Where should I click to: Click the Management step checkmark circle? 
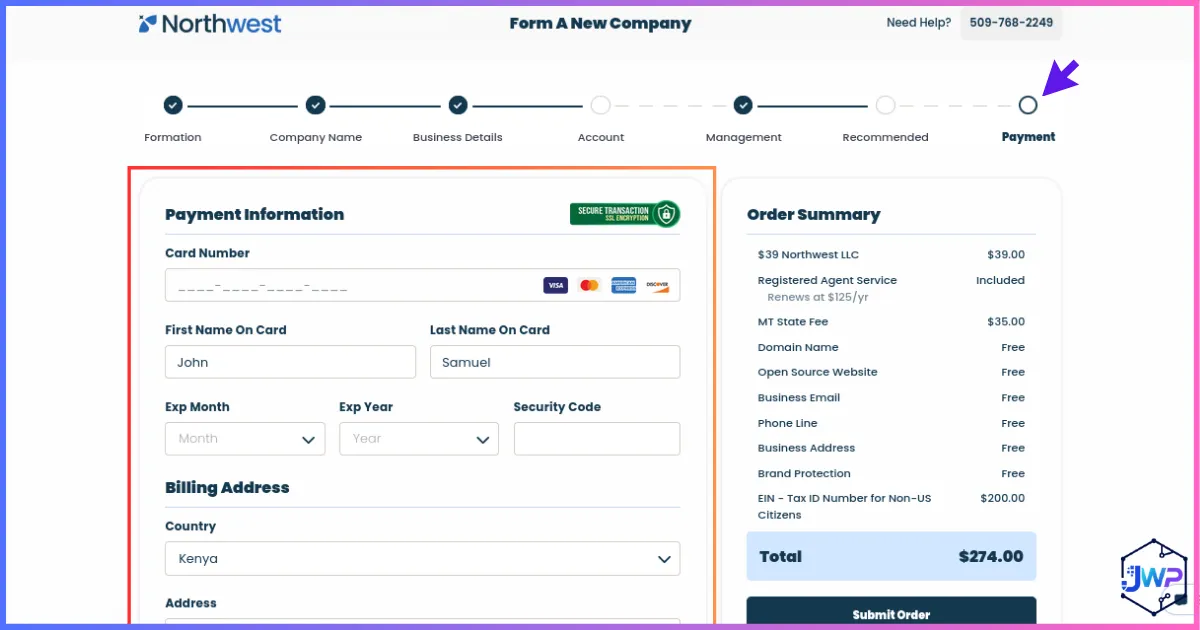tap(743, 105)
